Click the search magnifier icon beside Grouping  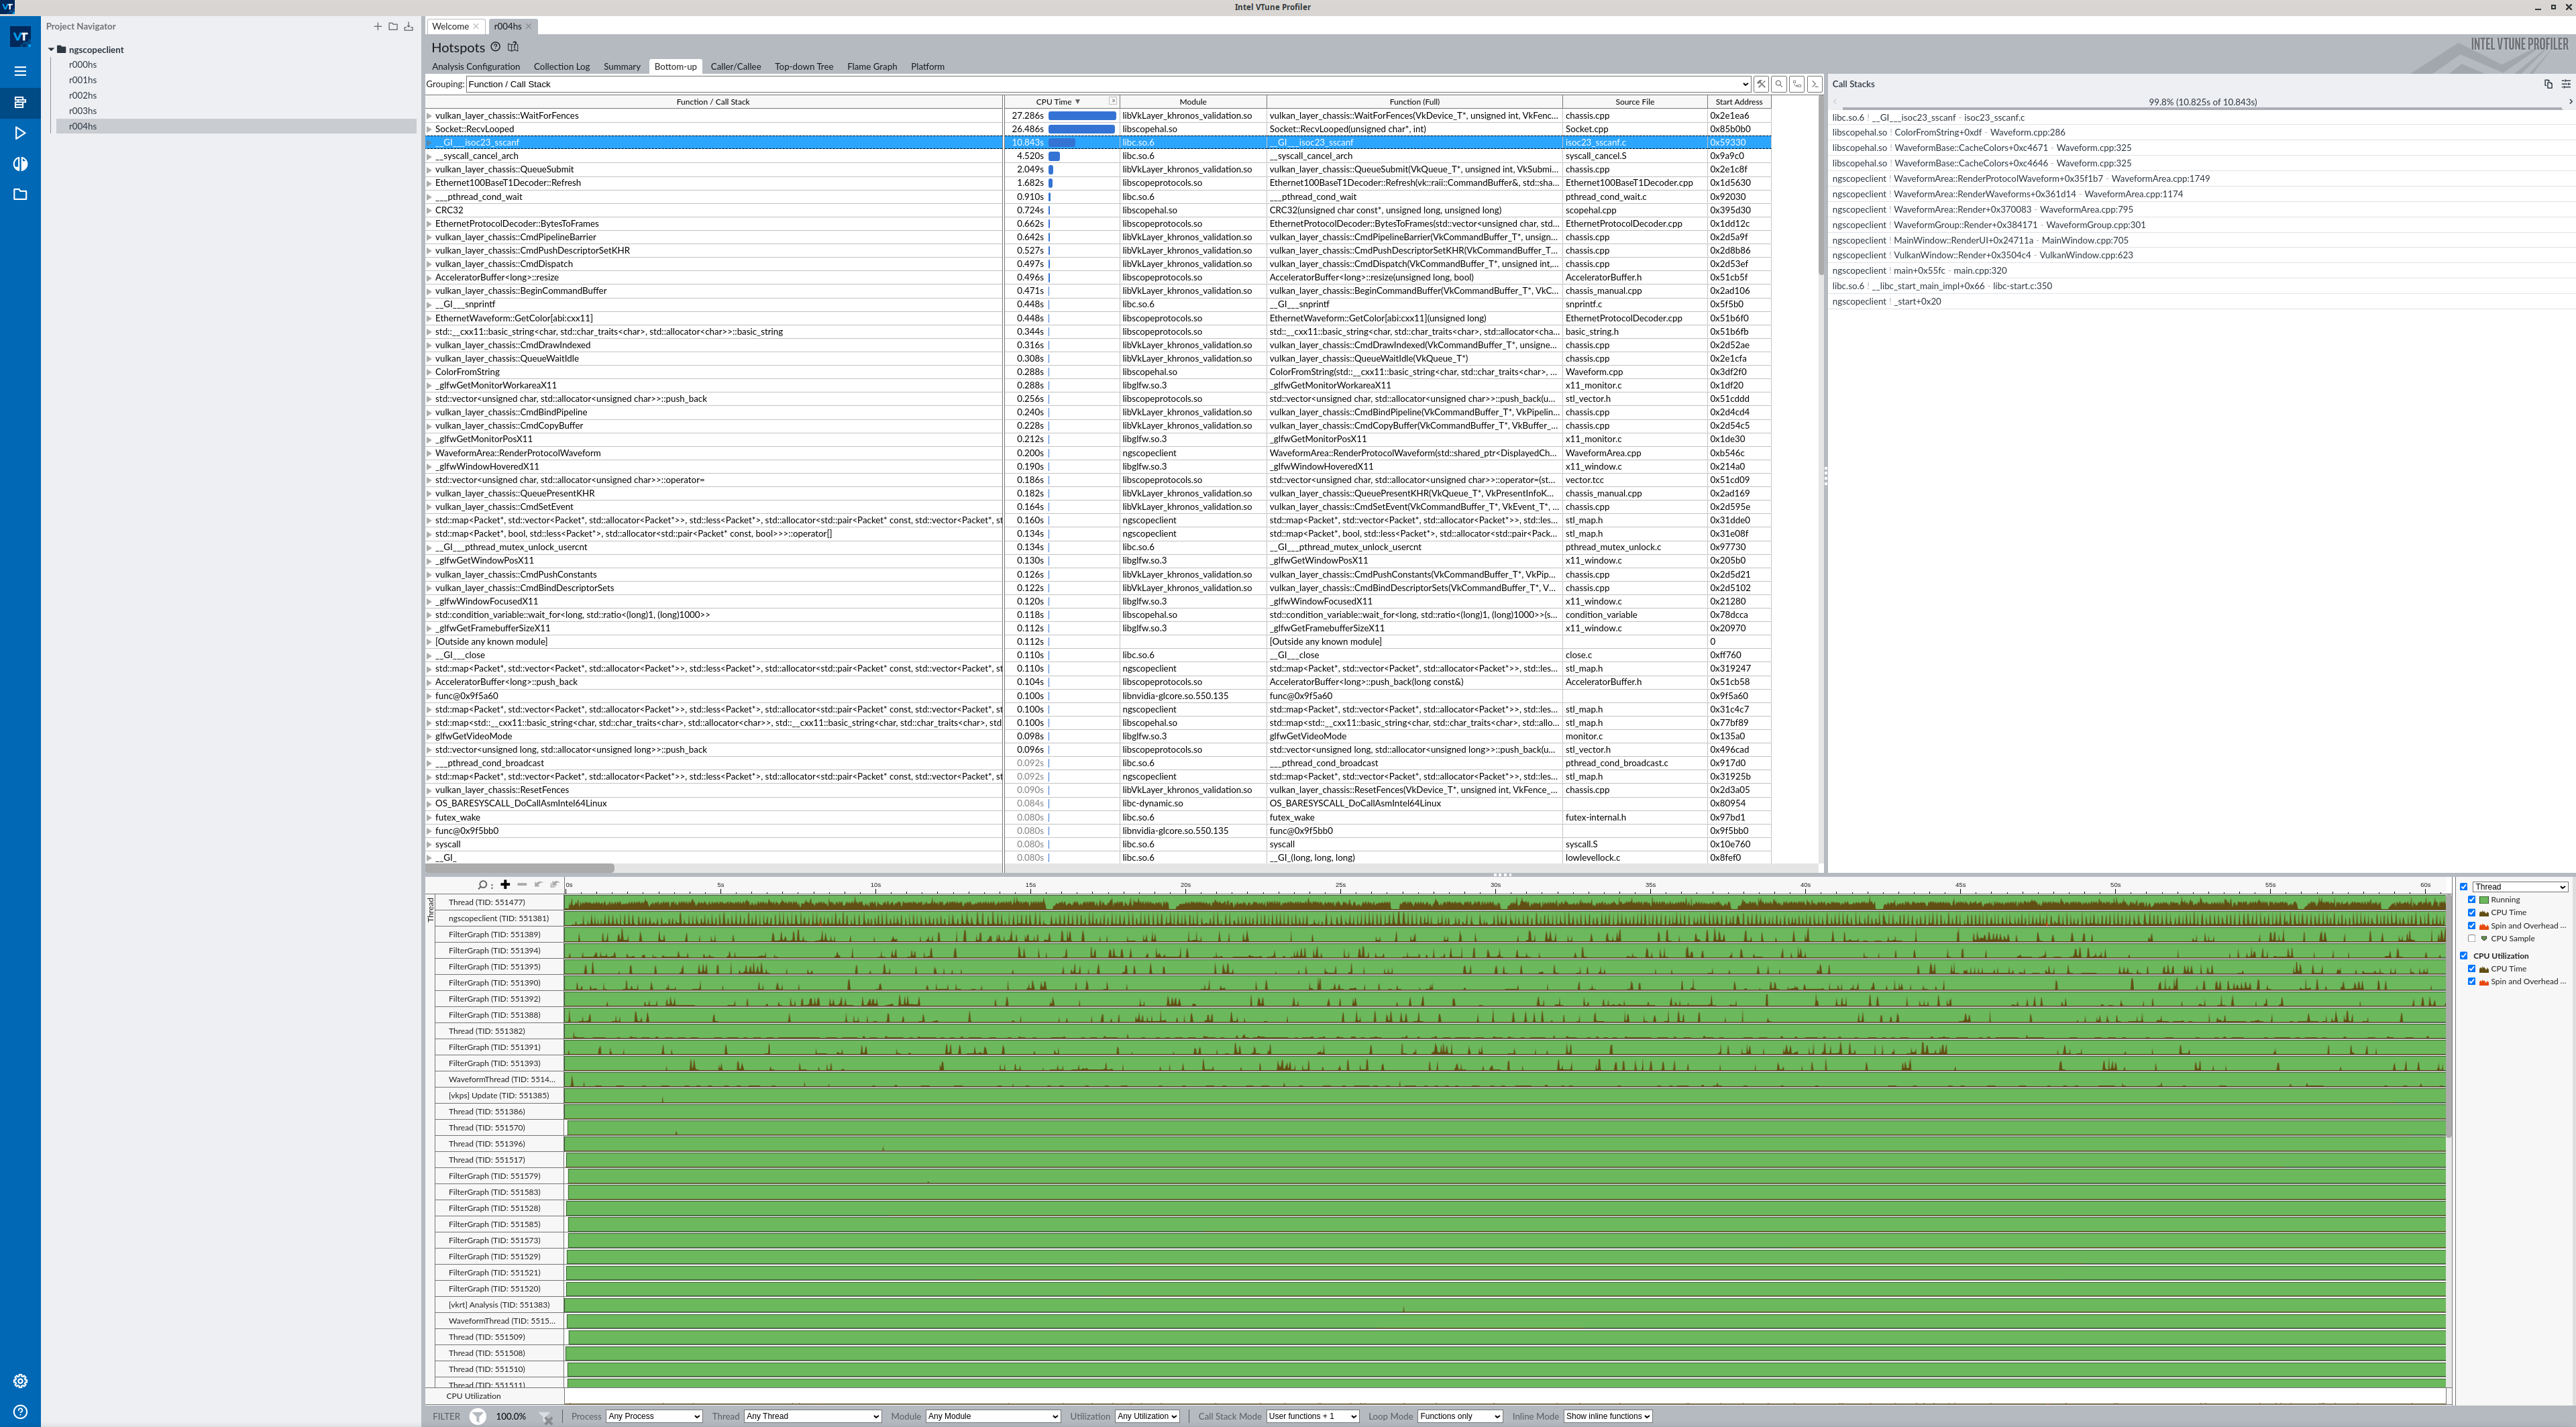[1779, 84]
